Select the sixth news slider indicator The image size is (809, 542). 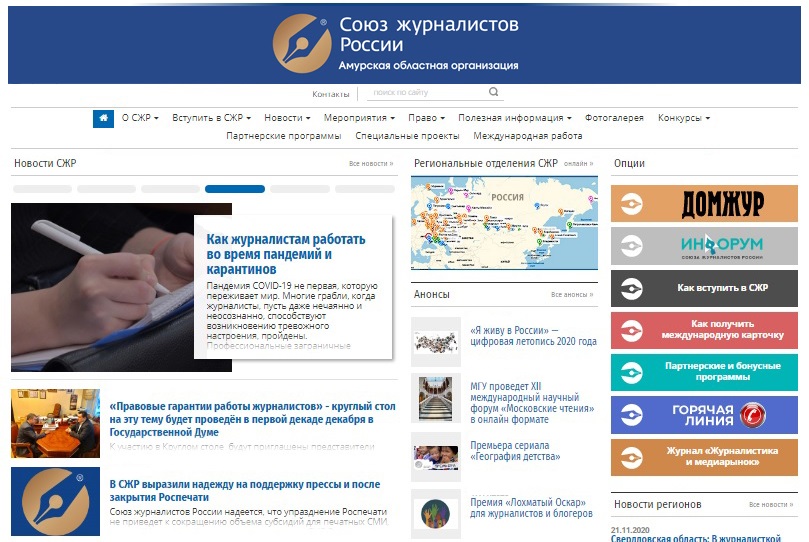(365, 189)
